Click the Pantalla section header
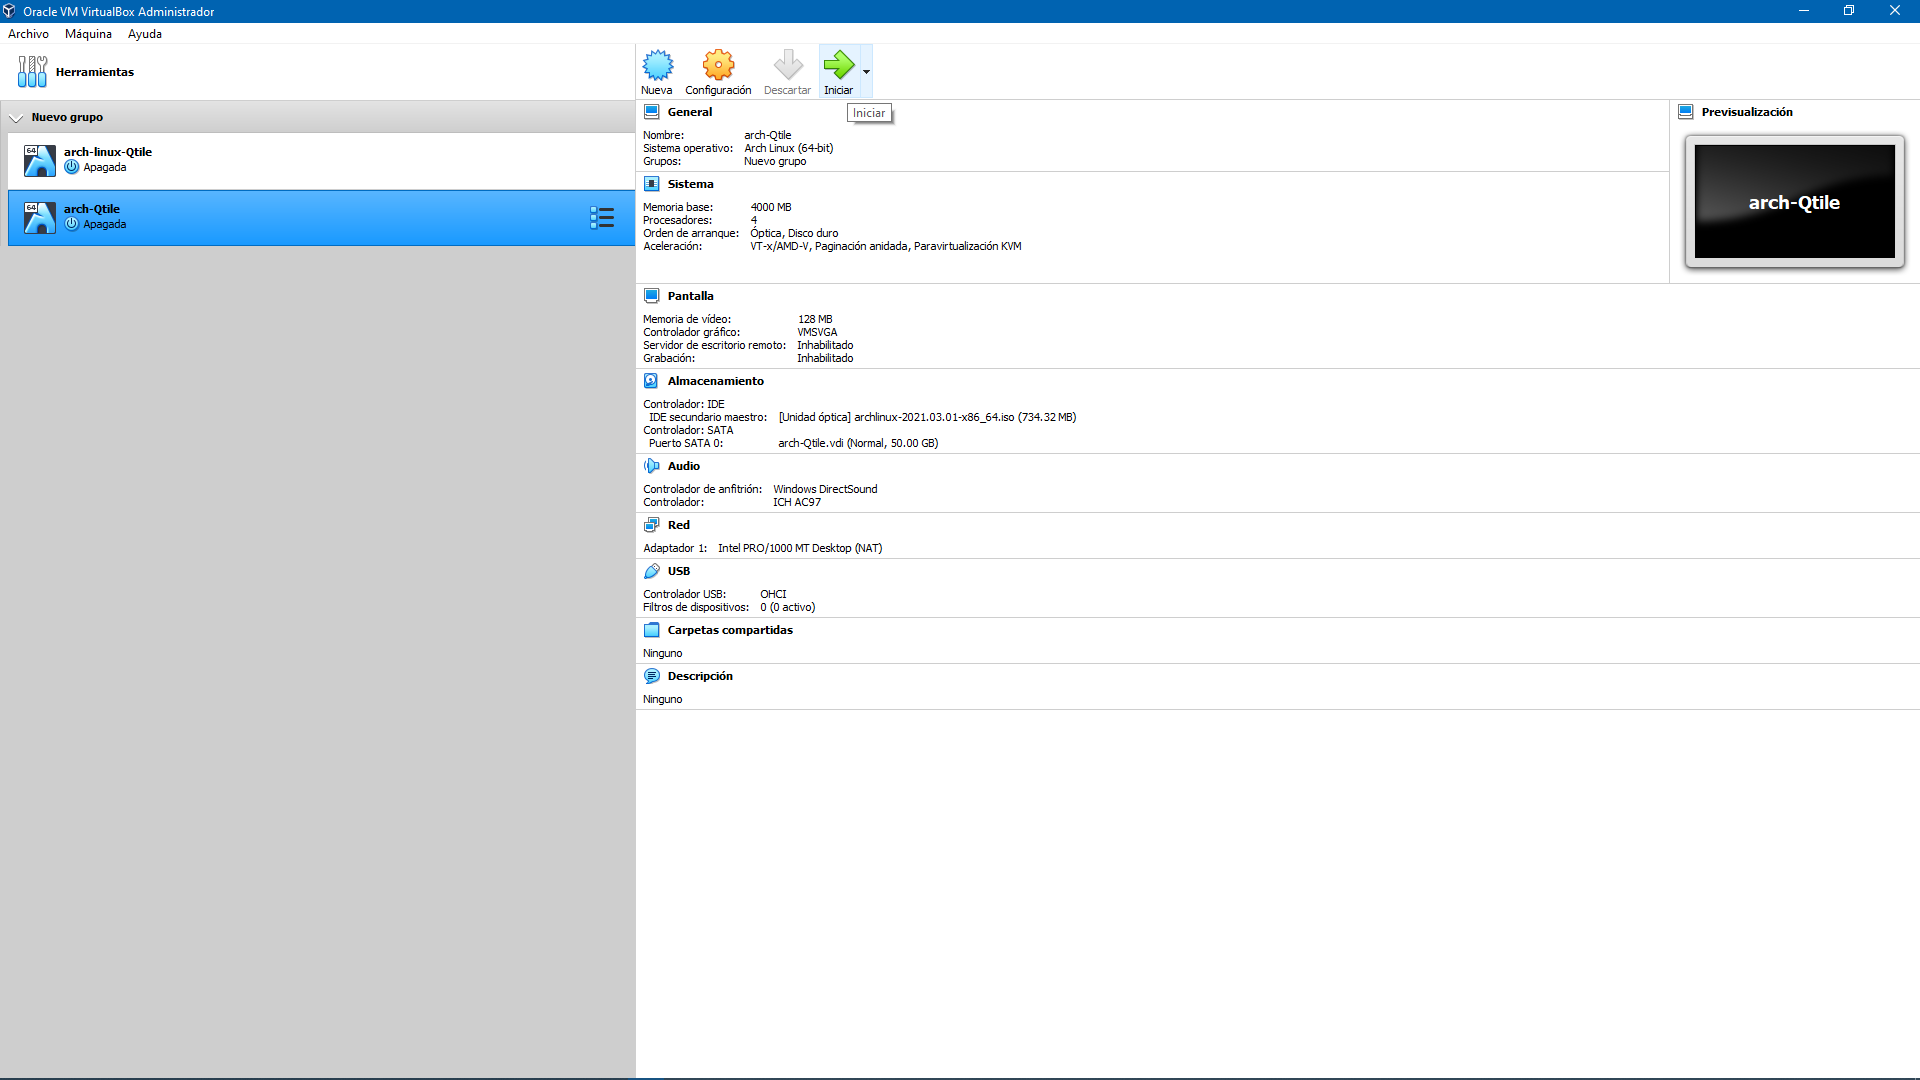The width and height of the screenshot is (1920, 1080). tap(690, 296)
